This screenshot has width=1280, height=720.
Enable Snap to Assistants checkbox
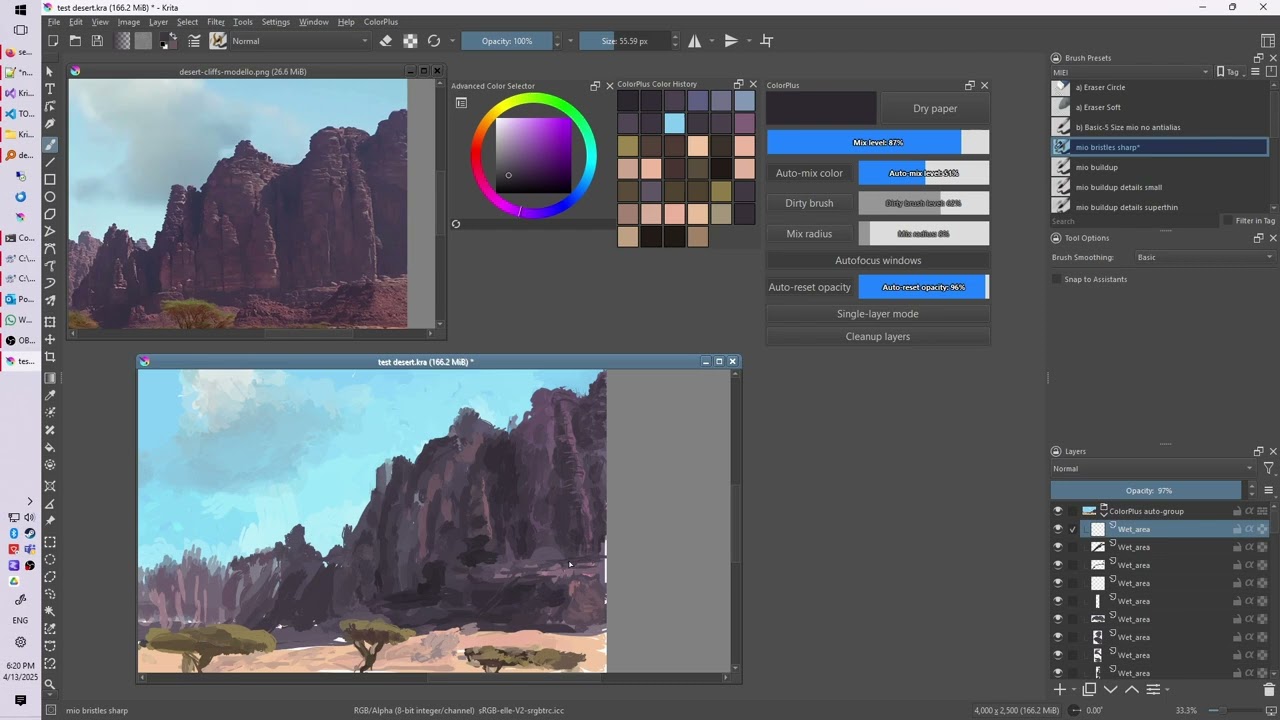(1057, 279)
